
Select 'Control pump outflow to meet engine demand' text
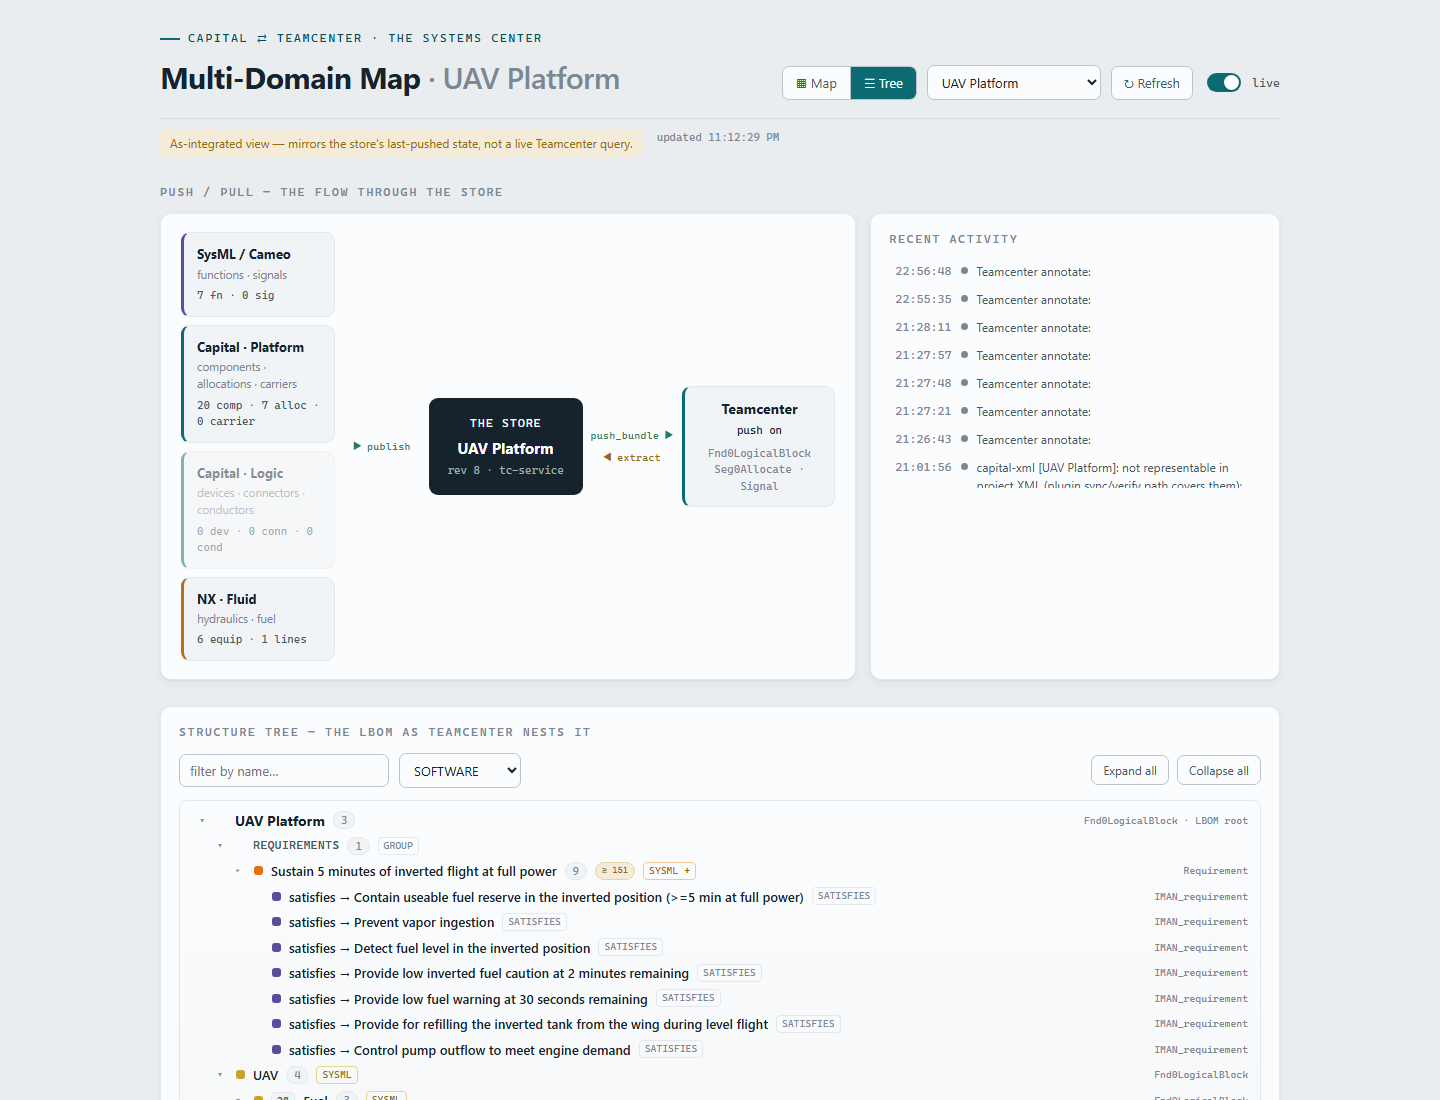coord(492,1050)
